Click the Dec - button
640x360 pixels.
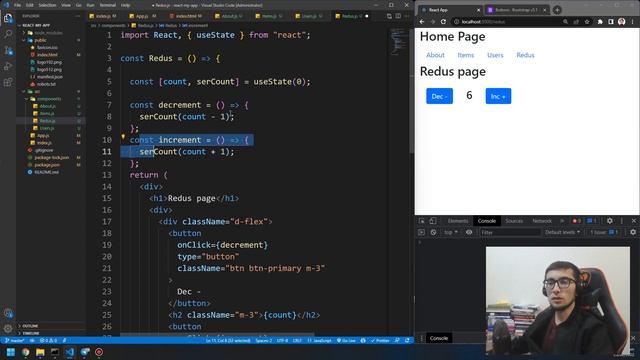coord(439,96)
